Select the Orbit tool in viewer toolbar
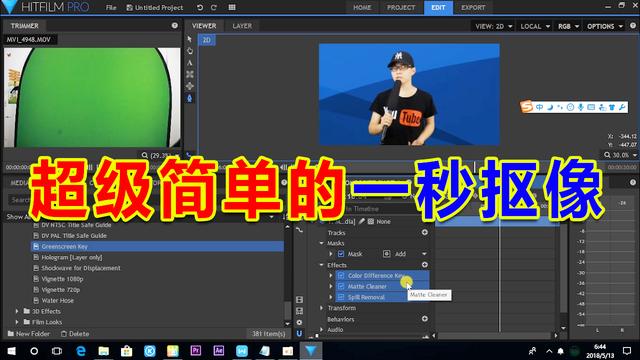Viewport: 640px width, 360px height. click(190, 74)
